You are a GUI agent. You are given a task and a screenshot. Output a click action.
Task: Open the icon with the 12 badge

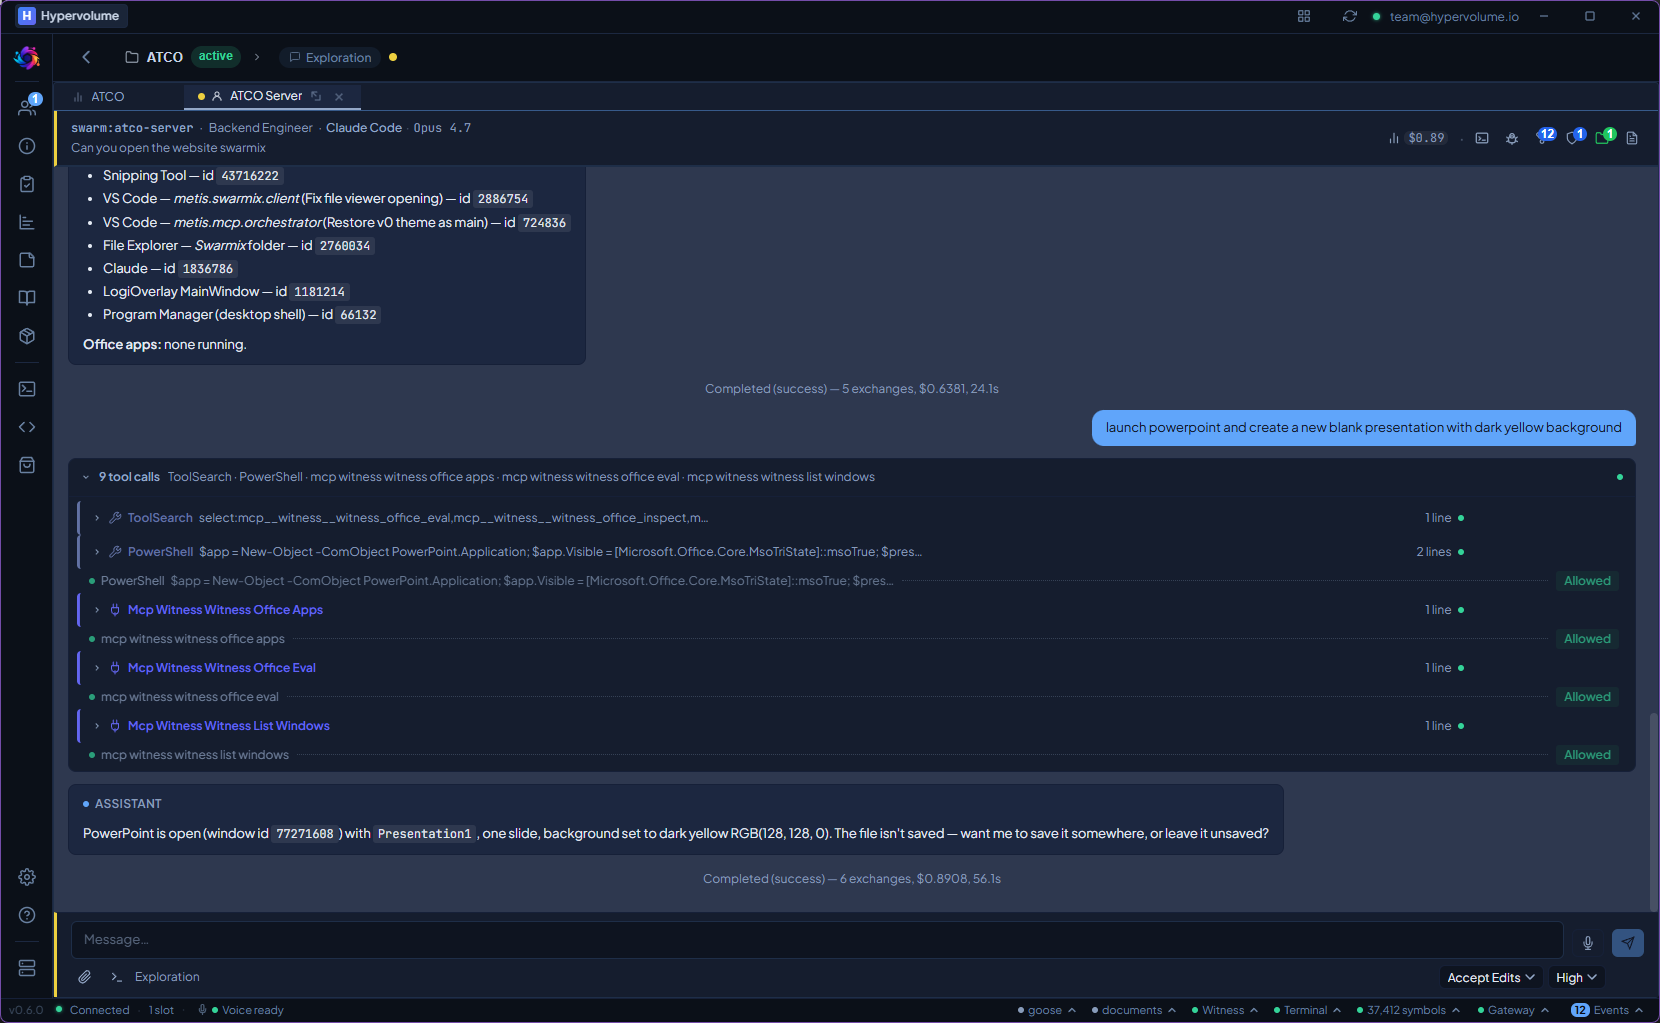point(1545,137)
